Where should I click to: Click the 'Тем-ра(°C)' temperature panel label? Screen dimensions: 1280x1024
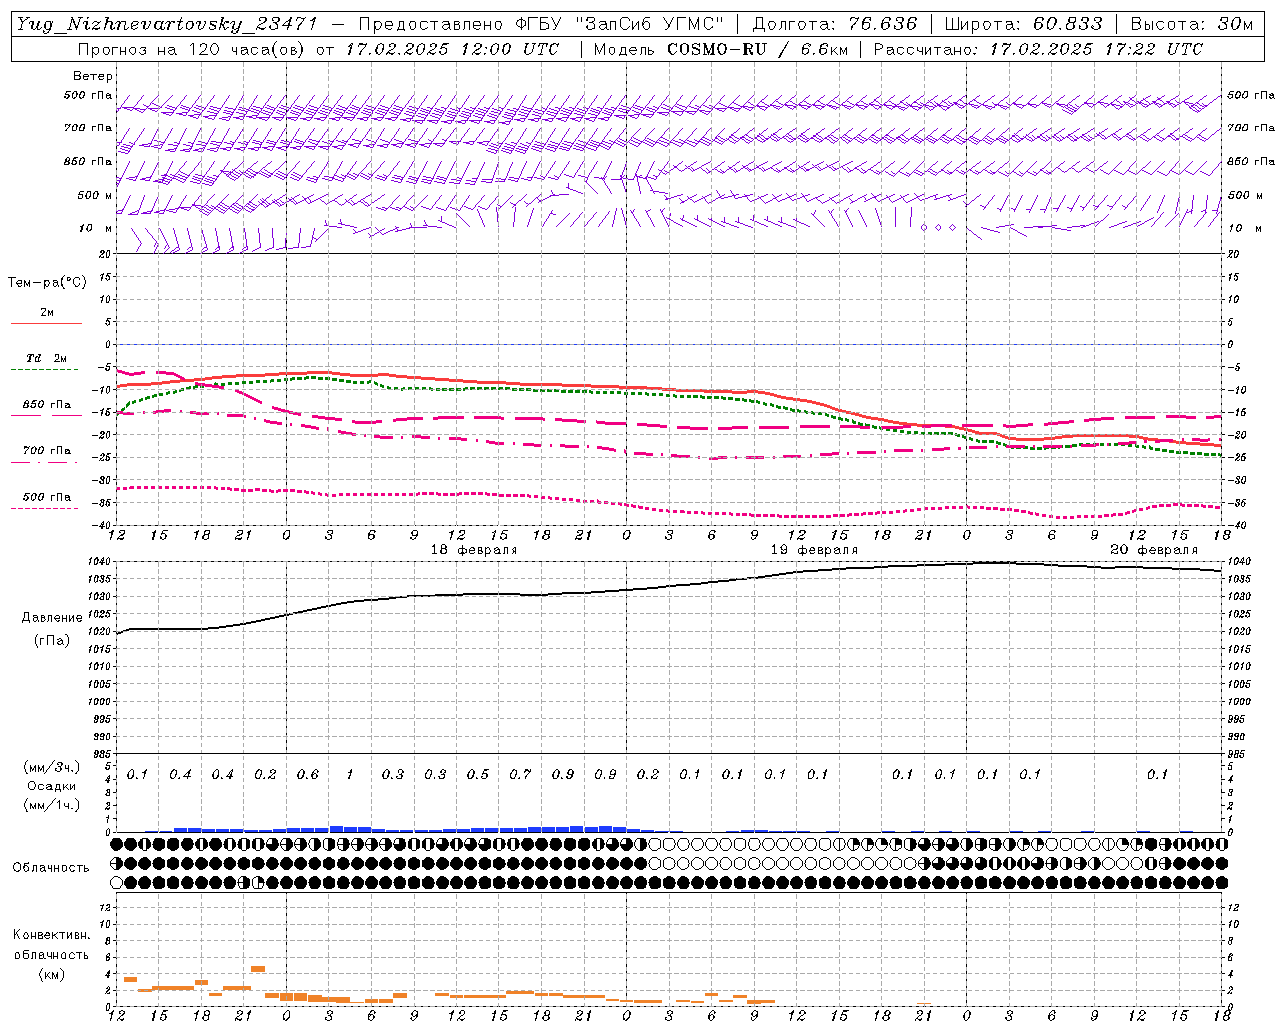(x=47, y=282)
